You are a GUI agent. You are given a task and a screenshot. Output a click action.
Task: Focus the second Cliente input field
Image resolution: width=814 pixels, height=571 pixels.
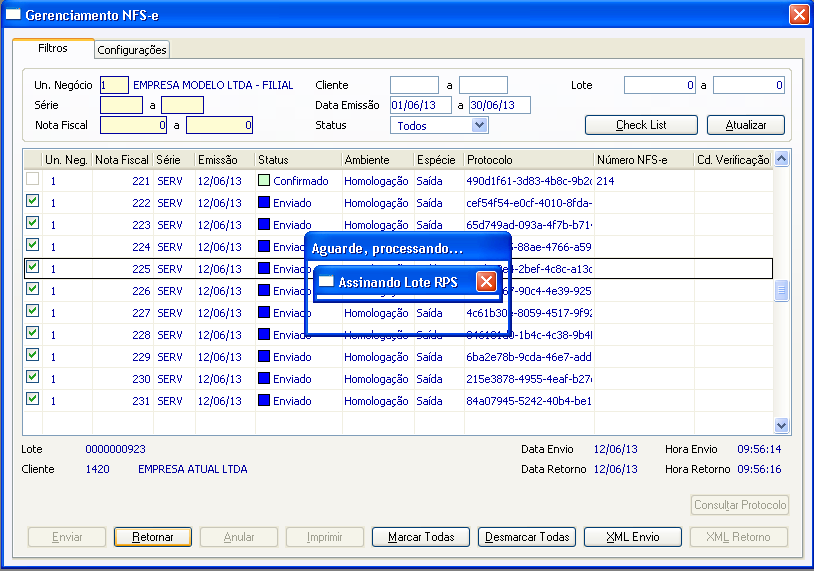[483, 85]
